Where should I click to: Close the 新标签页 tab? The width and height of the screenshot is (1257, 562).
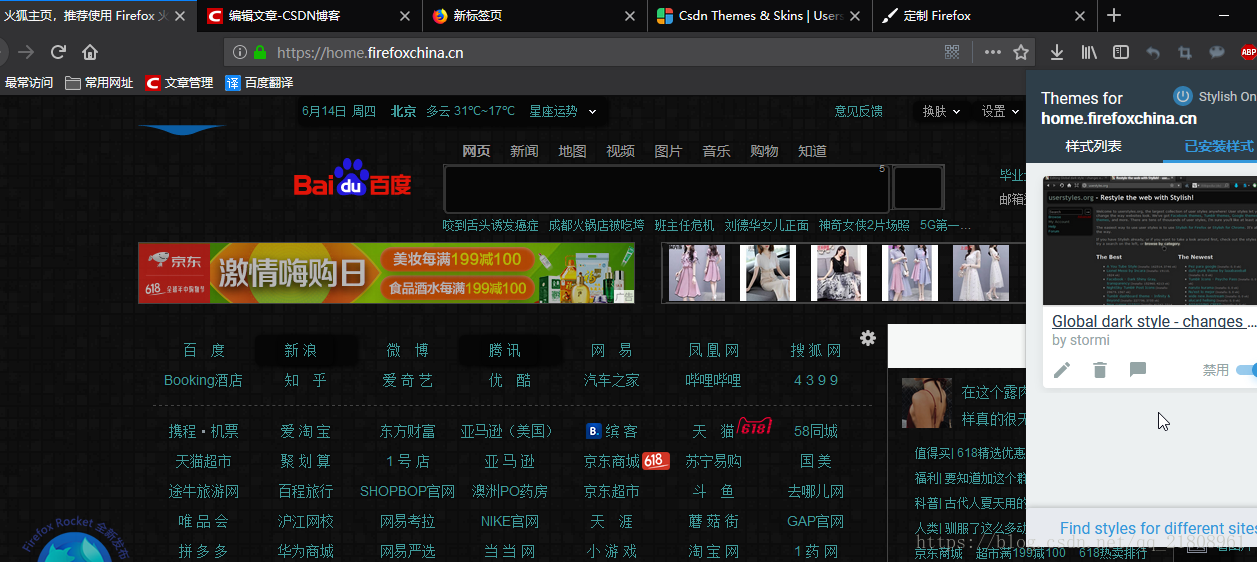click(629, 15)
